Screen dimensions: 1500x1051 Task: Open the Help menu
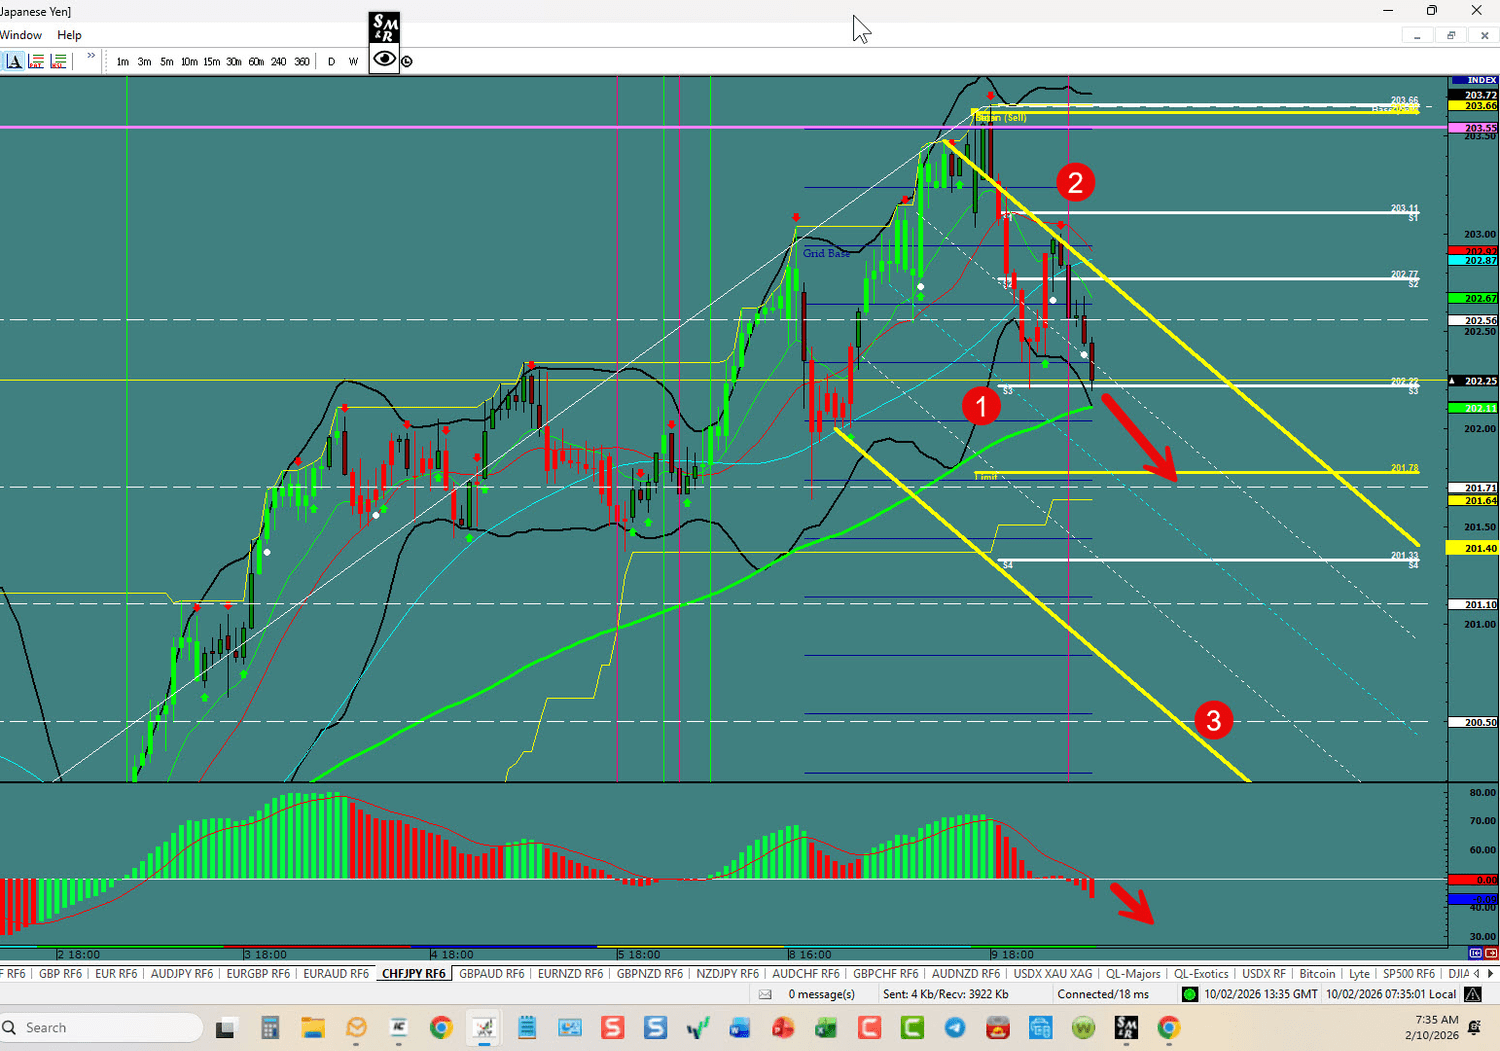pos(69,34)
